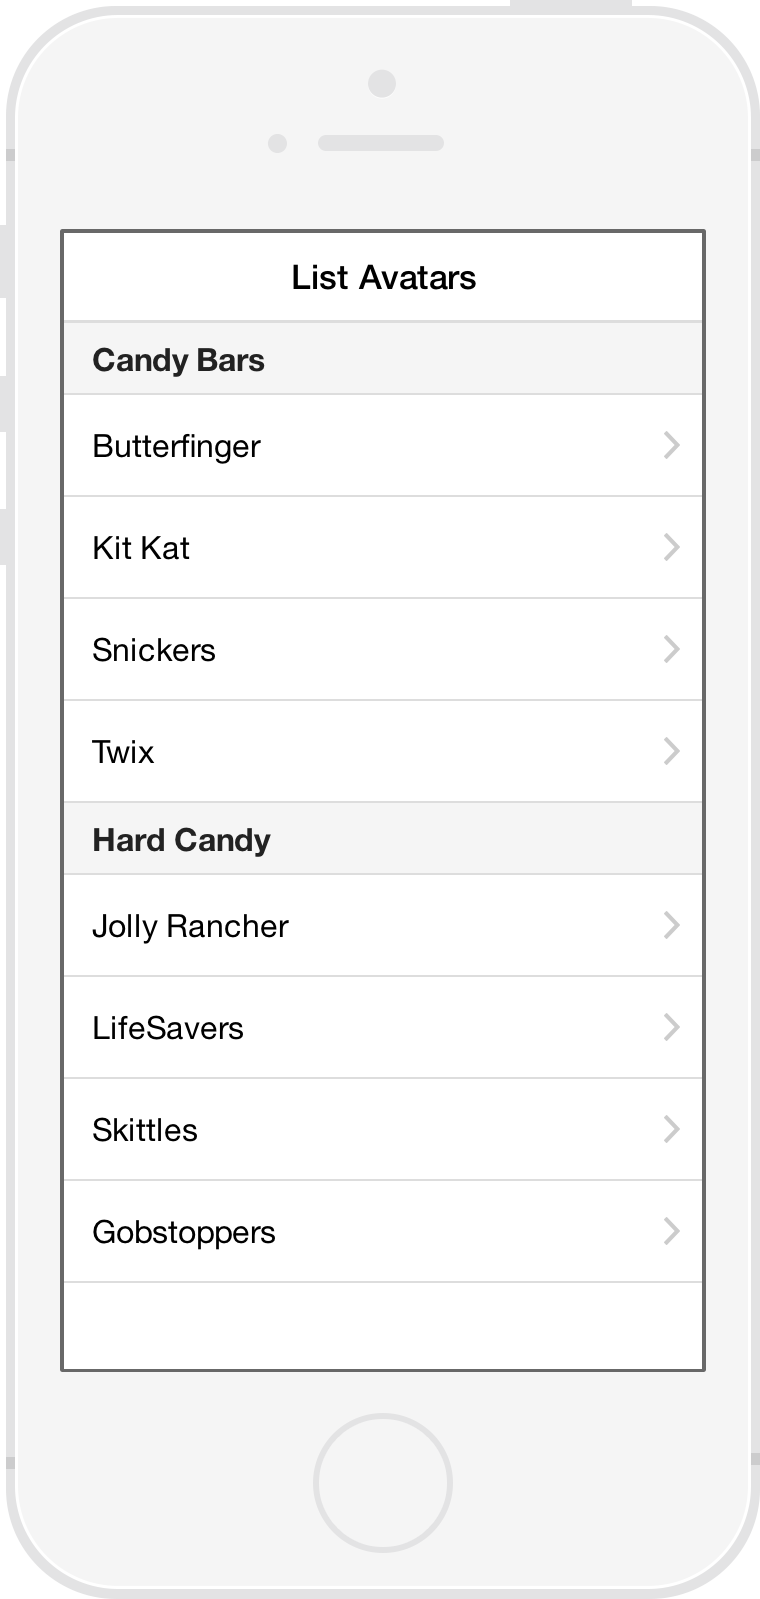Click the chevron arrow beside Butterfinger
The image size is (760, 1599).
(672, 445)
